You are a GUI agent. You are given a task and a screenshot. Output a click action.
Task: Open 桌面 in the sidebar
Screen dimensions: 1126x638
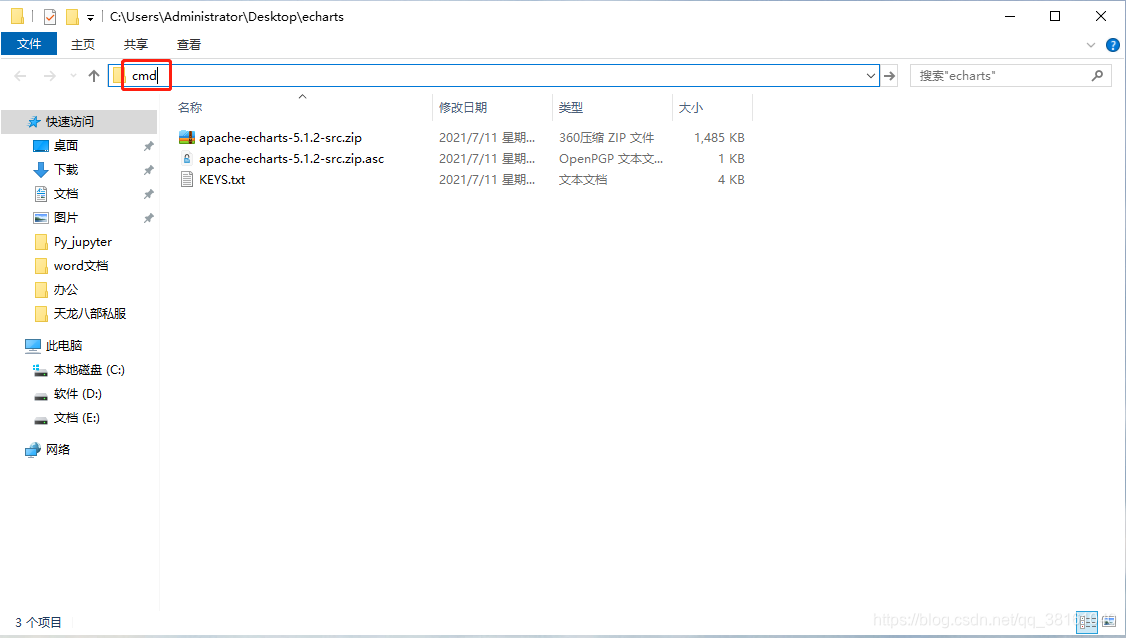(x=65, y=145)
